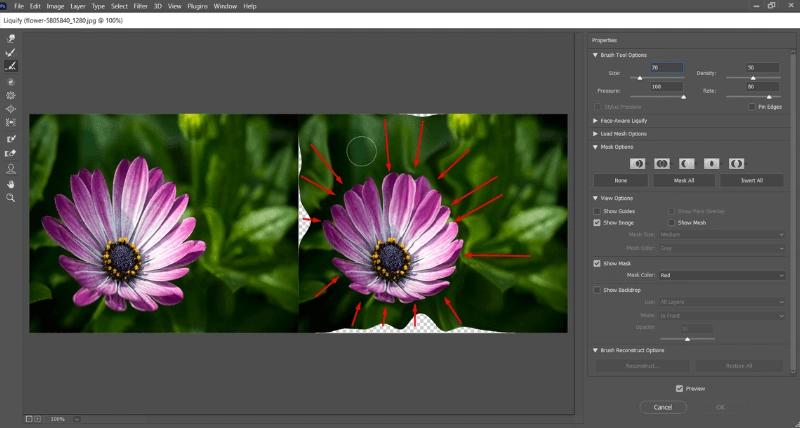Open the Image menu

[55, 6]
